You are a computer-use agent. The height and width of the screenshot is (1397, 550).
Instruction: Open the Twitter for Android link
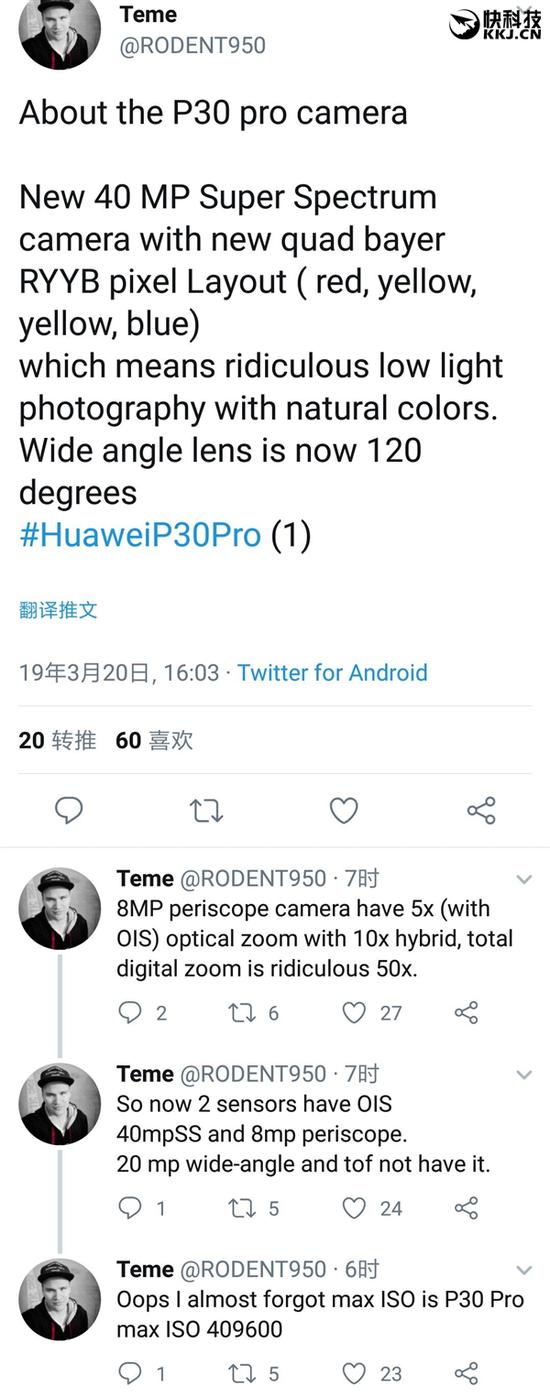(x=332, y=672)
